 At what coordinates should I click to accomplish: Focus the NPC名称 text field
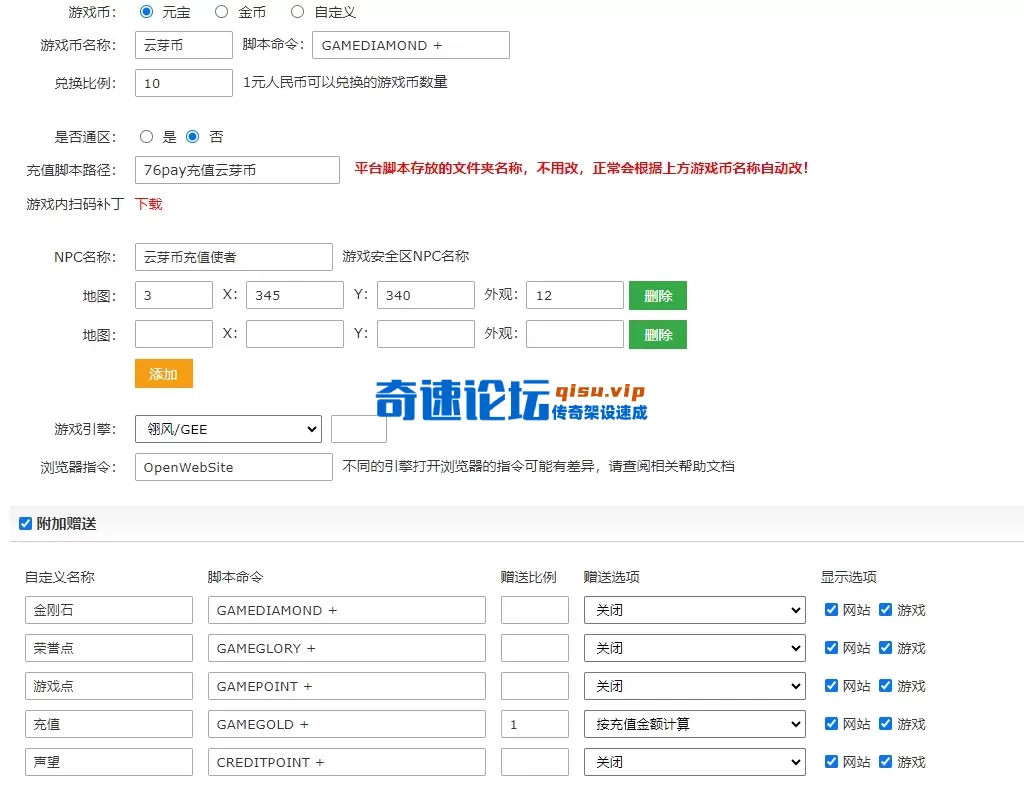pos(233,257)
